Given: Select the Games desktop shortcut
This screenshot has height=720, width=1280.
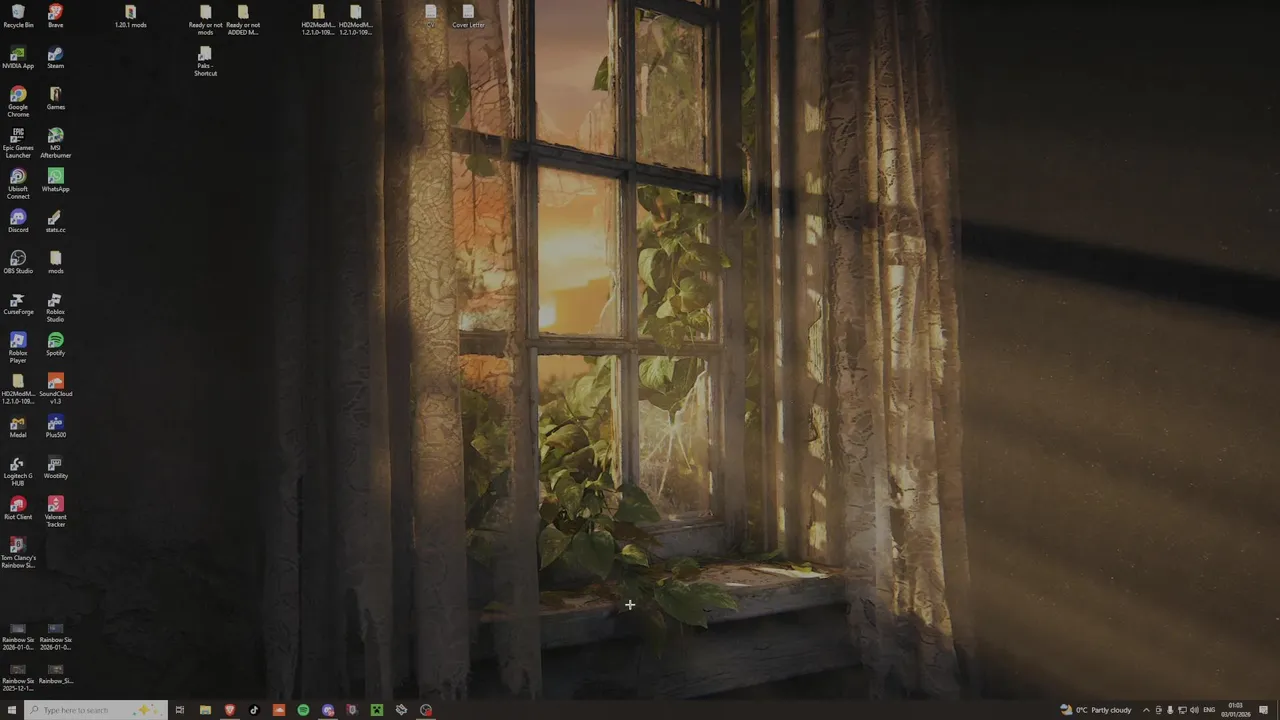Looking at the screenshot, I should point(55,98).
